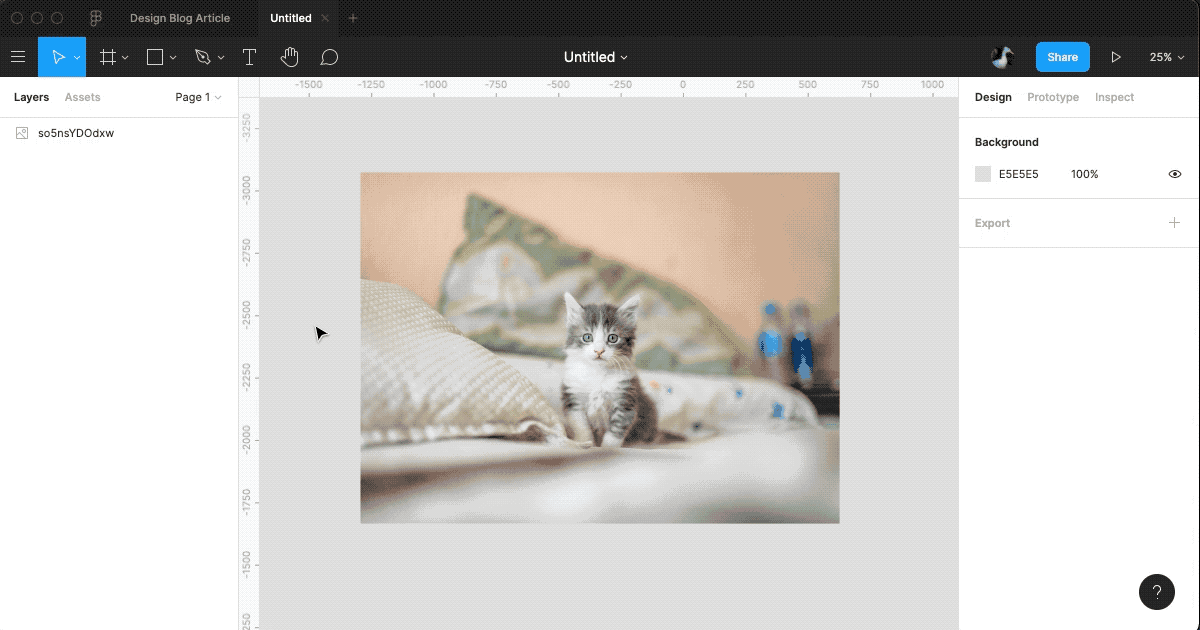Open the Untitled file name dropdown
This screenshot has width=1200, height=630.
pos(596,57)
